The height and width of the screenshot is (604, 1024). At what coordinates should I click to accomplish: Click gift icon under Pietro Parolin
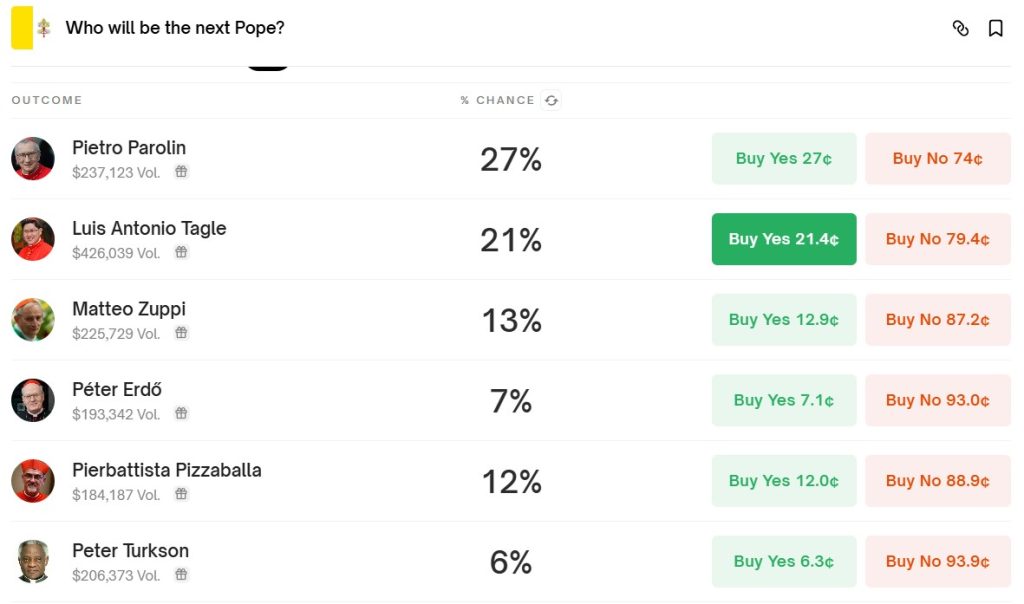click(181, 172)
